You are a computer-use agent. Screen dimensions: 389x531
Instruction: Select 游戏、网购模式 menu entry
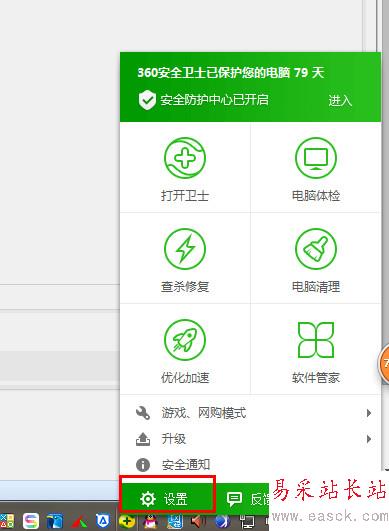coord(251,413)
